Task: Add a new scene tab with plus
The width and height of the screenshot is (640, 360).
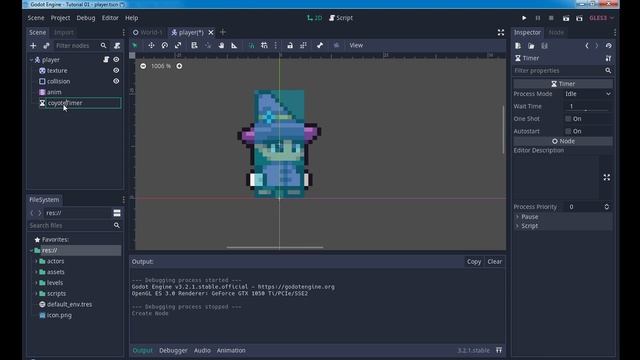Action: click(223, 32)
